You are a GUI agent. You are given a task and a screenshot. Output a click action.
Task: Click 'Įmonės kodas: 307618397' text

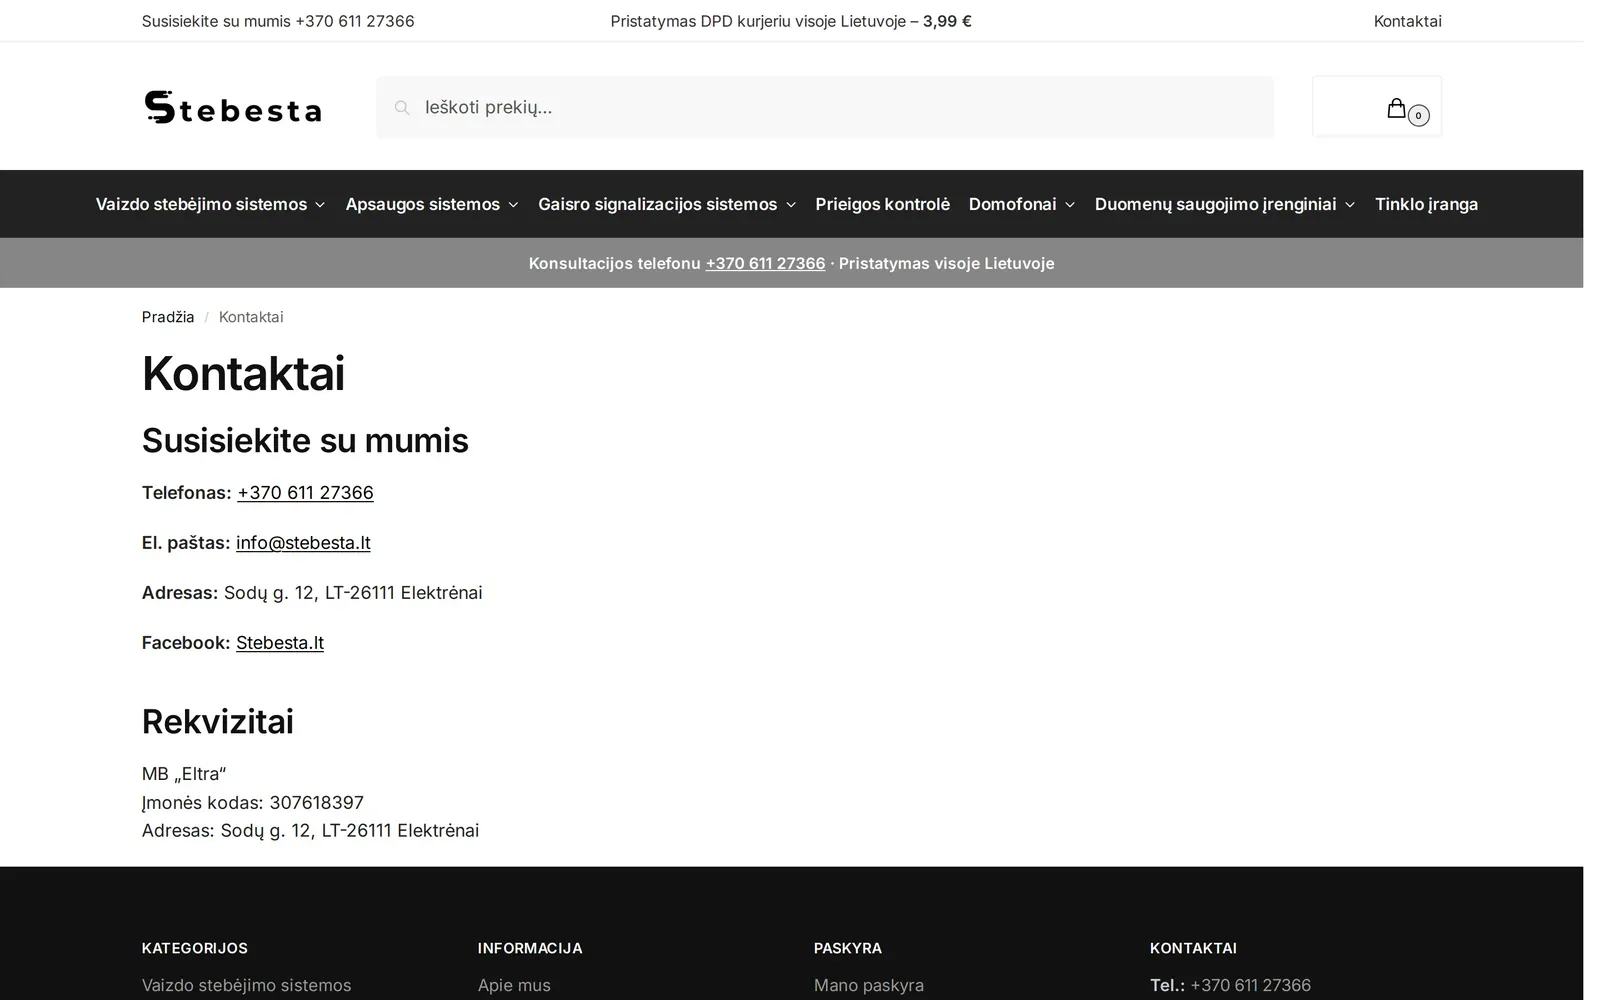[253, 803]
